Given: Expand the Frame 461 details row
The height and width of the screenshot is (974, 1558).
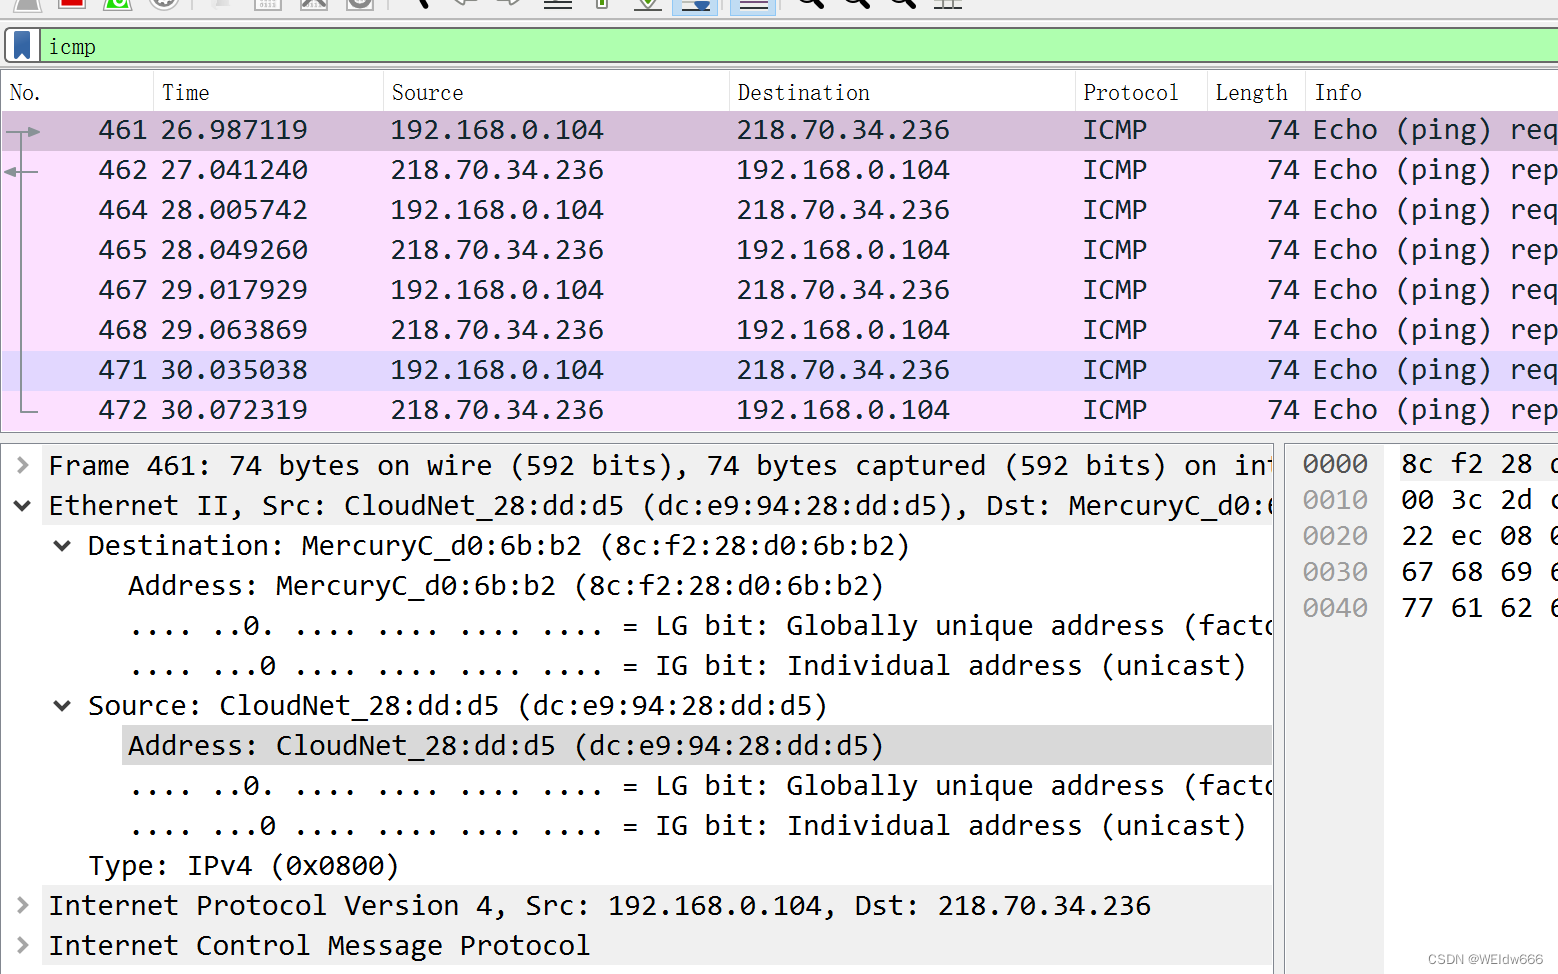Looking at the screenshot, I should [22, 466].
